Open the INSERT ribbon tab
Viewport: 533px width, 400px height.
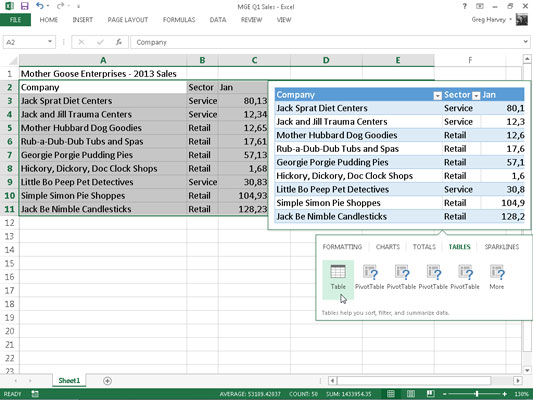pos(83,20)
